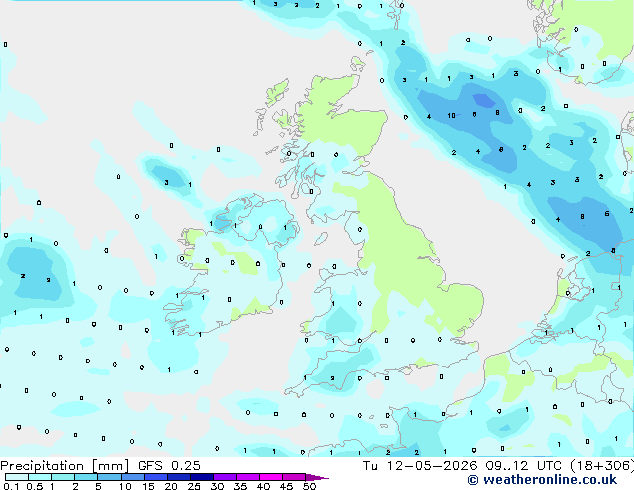The height and width of the screenshot is (490, 634).
Task: Click the '0.1' legend scale label
Action: pyautogui.click(x=11, y=486)
